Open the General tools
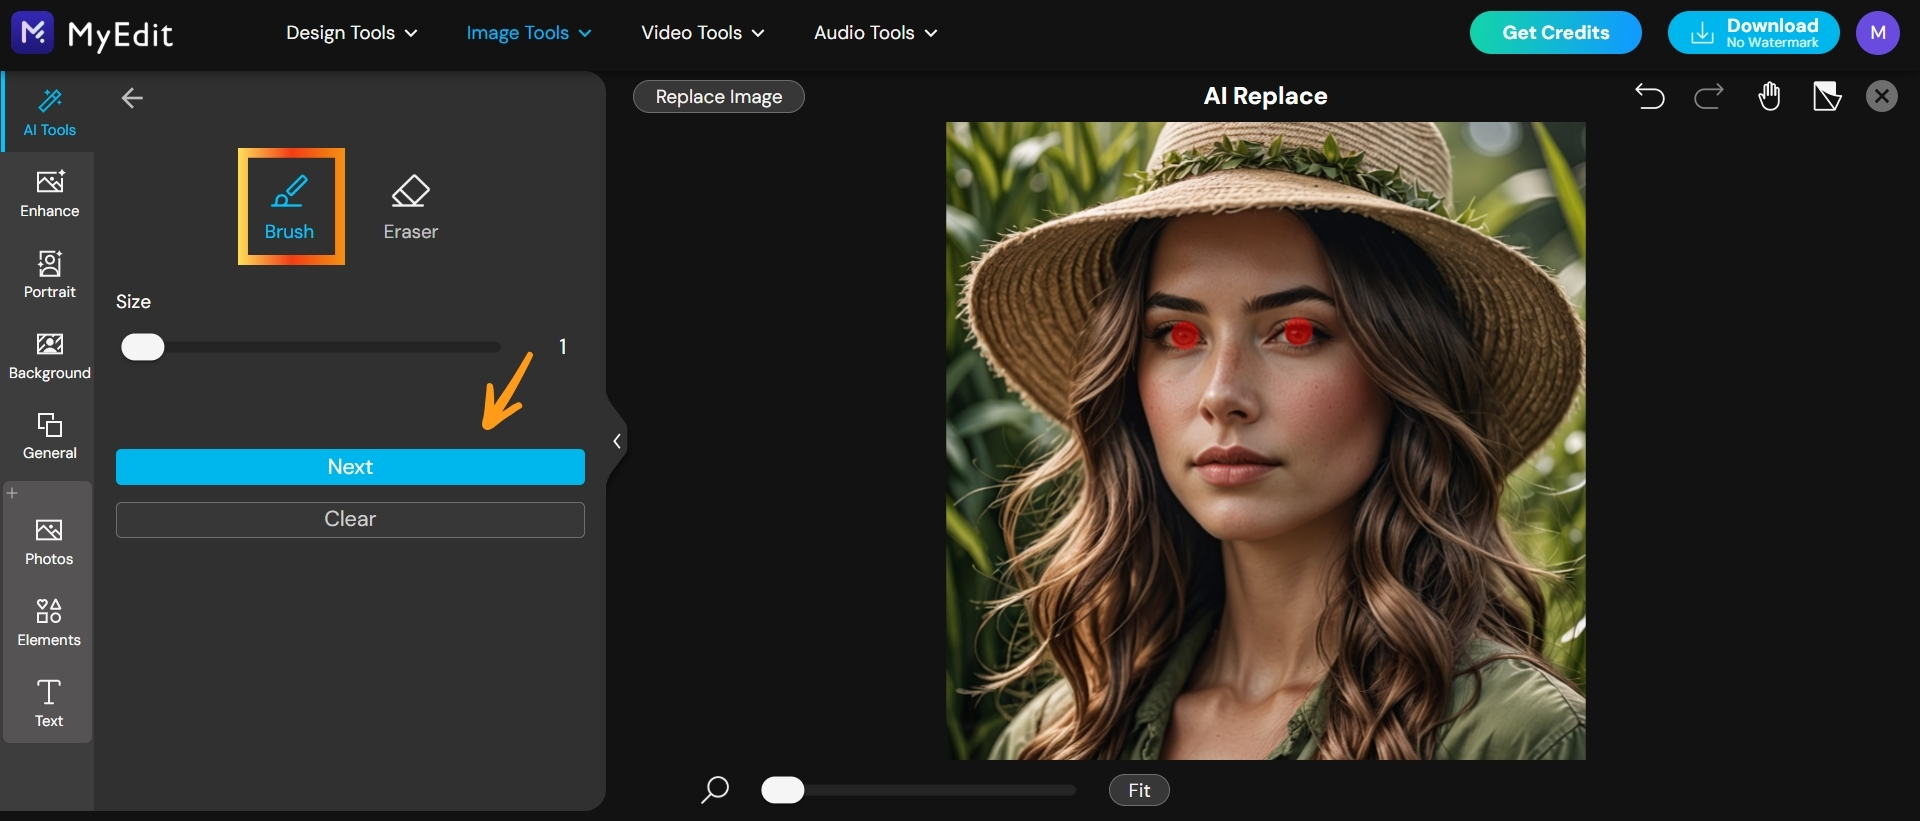Viewport: 1920px width, 821px height. pyautogui.click(x=49, y=436)
